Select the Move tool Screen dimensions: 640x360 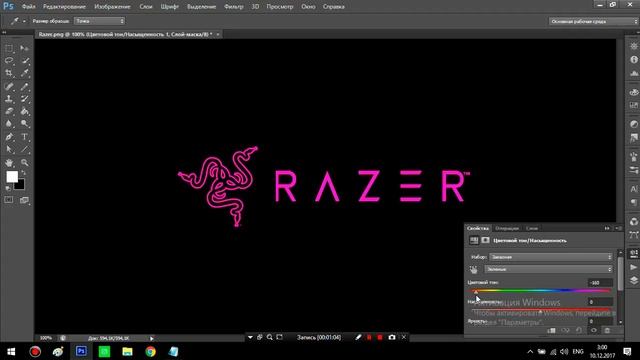(x=24, y=48)
